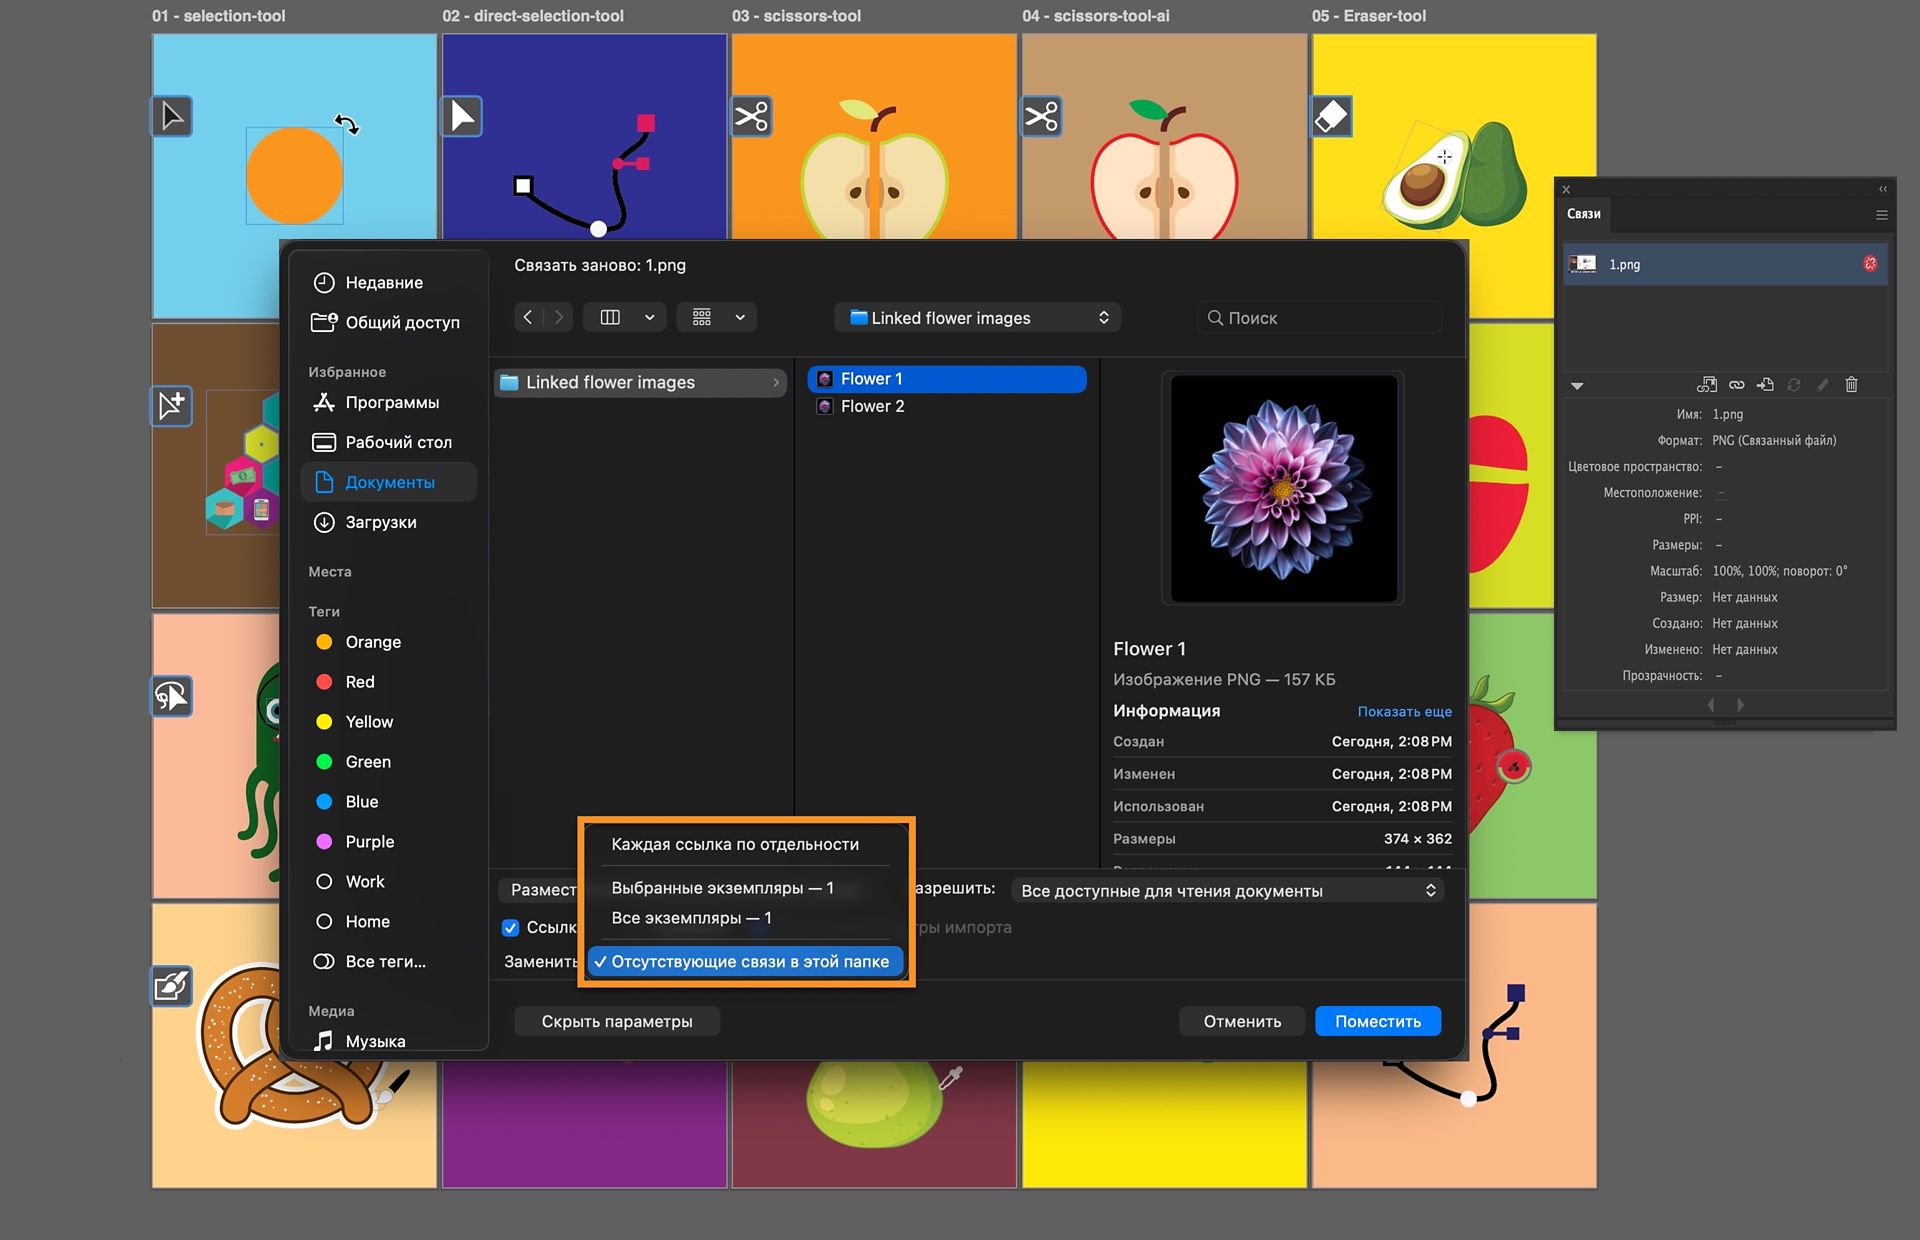Choose the Eraser tool icon on artboard 05
The width and height of the screenshot is (1920, 1240).
(1332, 116)
